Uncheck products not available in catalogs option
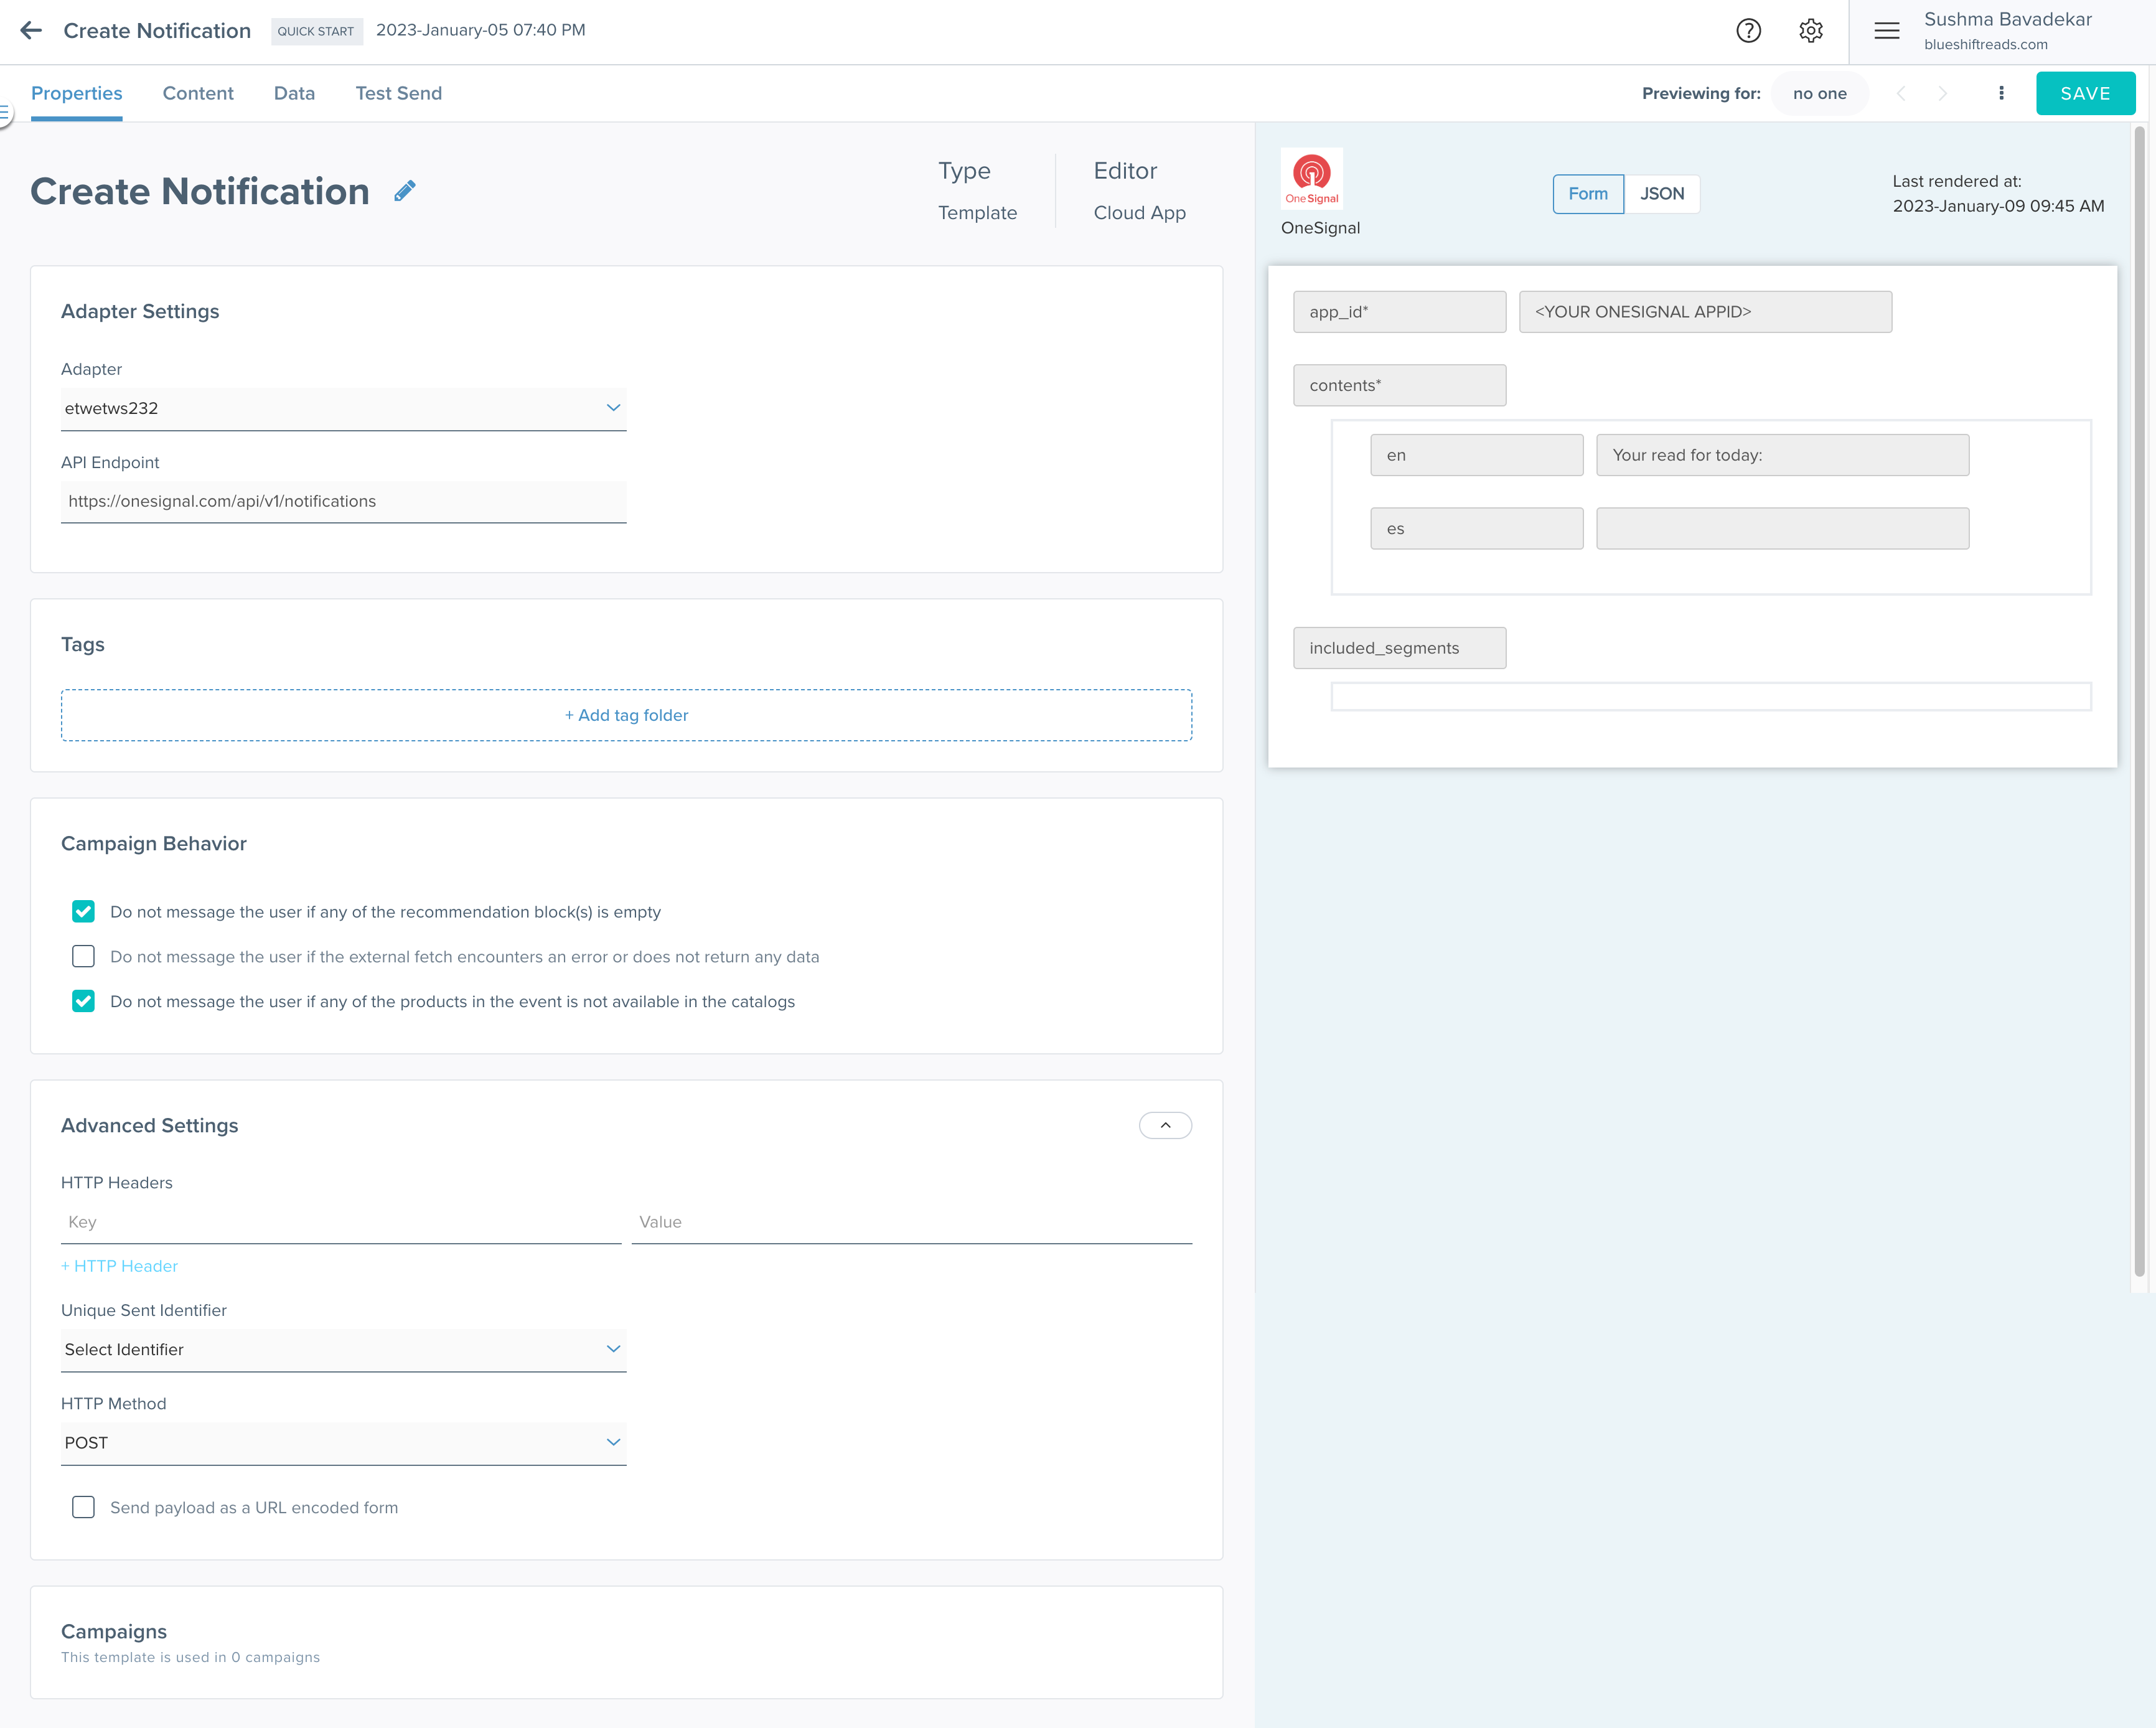2156x1728 pixels. [x=84, y=1001]
